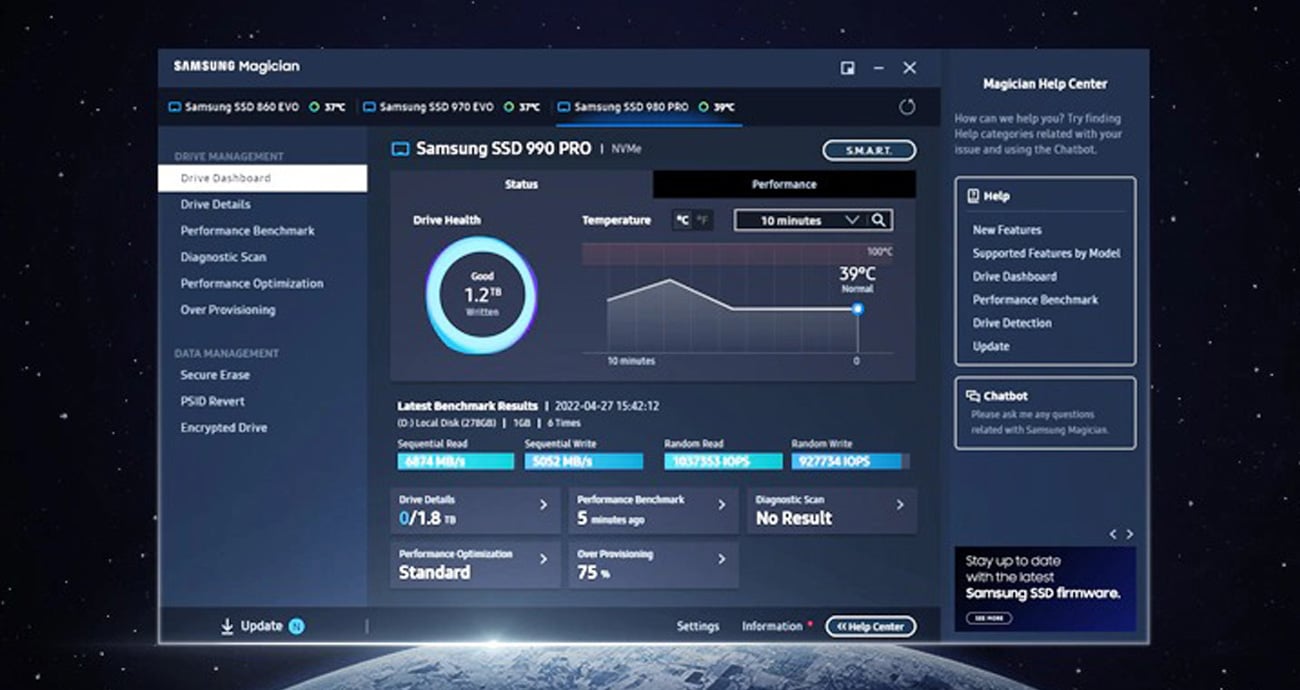Expand the Performance Benchmark card arrow
Viewport: 1300px width, 690px height.
722,505
